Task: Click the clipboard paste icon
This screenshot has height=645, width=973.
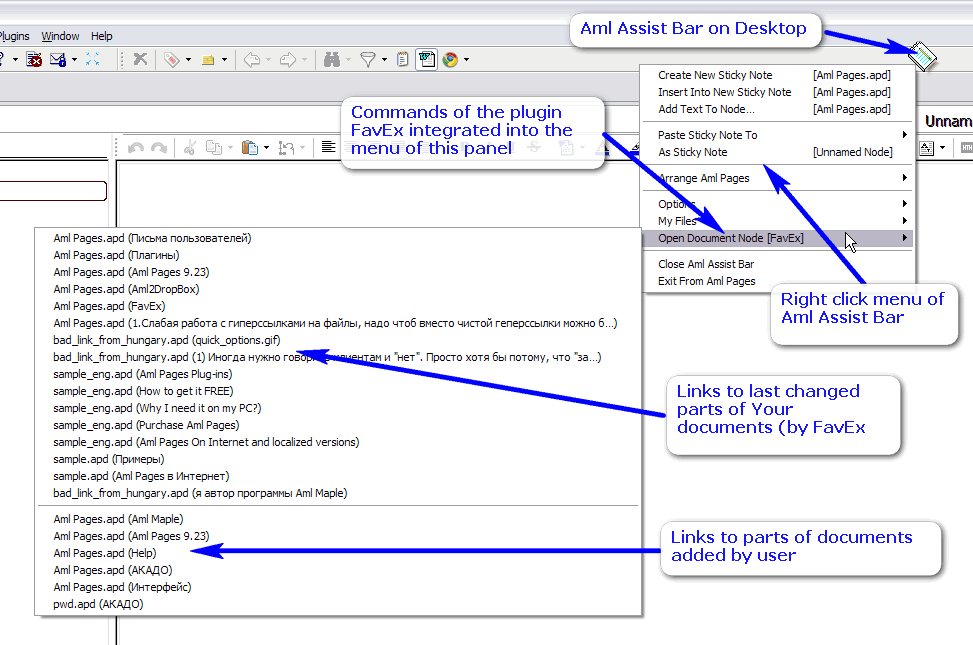Action: [x=249, y=148]
